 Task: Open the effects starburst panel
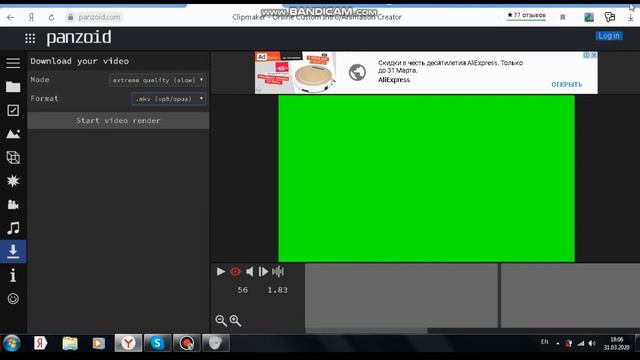coord(13,181)
